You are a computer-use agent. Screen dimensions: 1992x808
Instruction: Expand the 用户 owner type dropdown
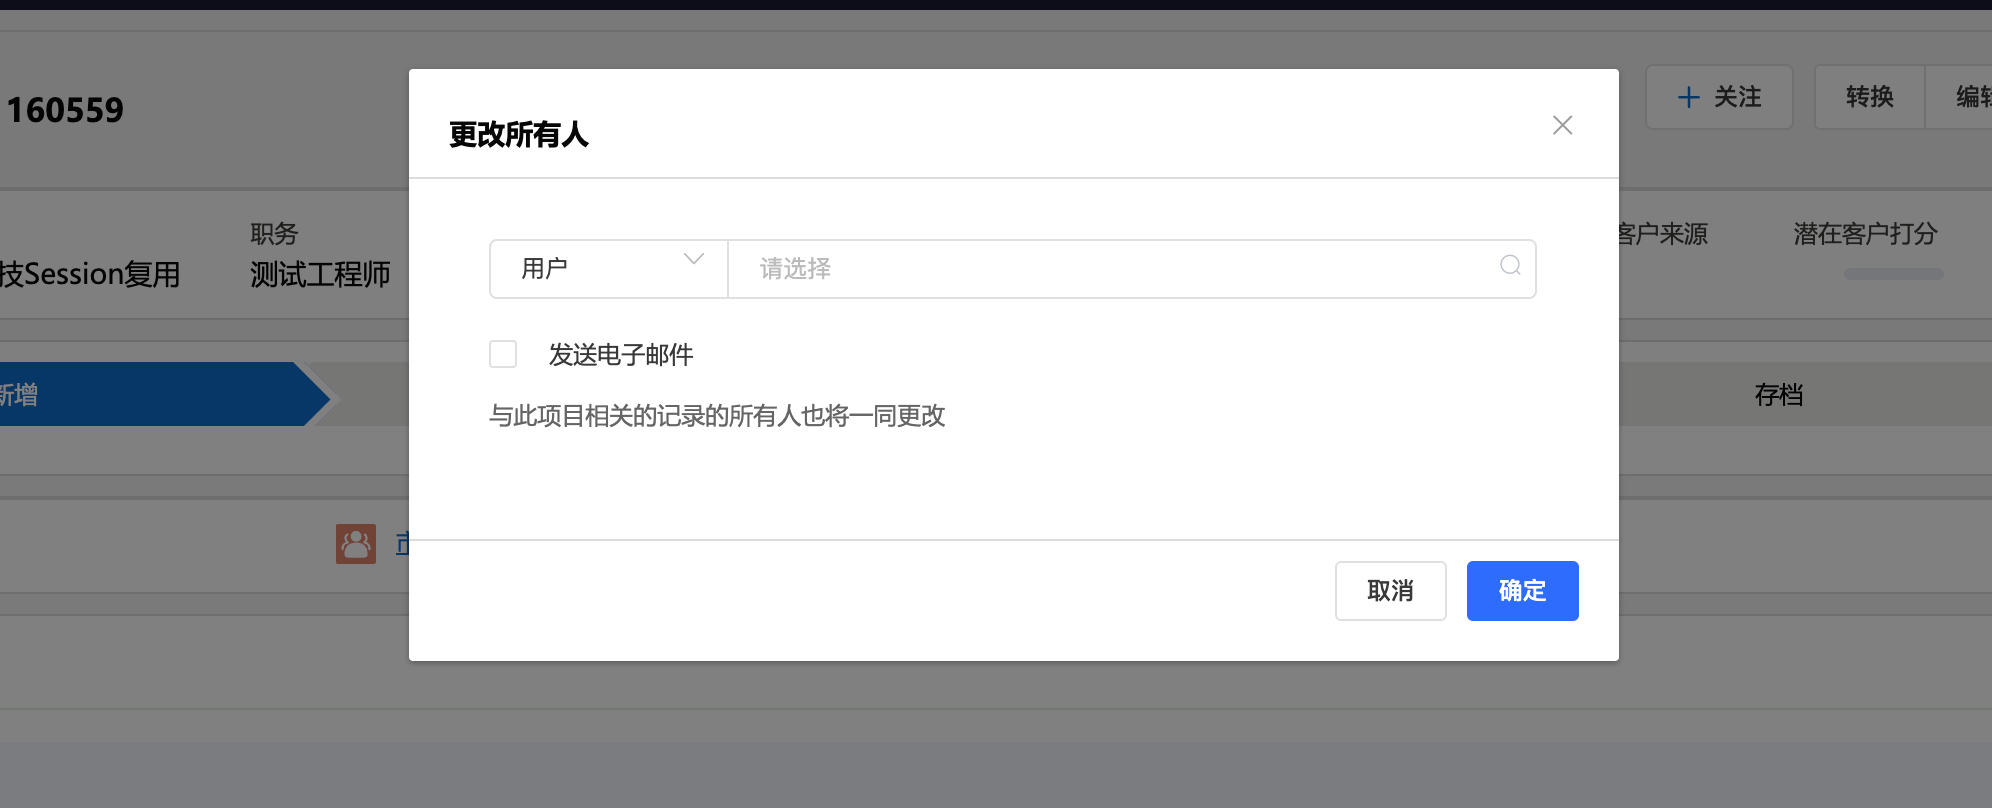tap(608, 268)
